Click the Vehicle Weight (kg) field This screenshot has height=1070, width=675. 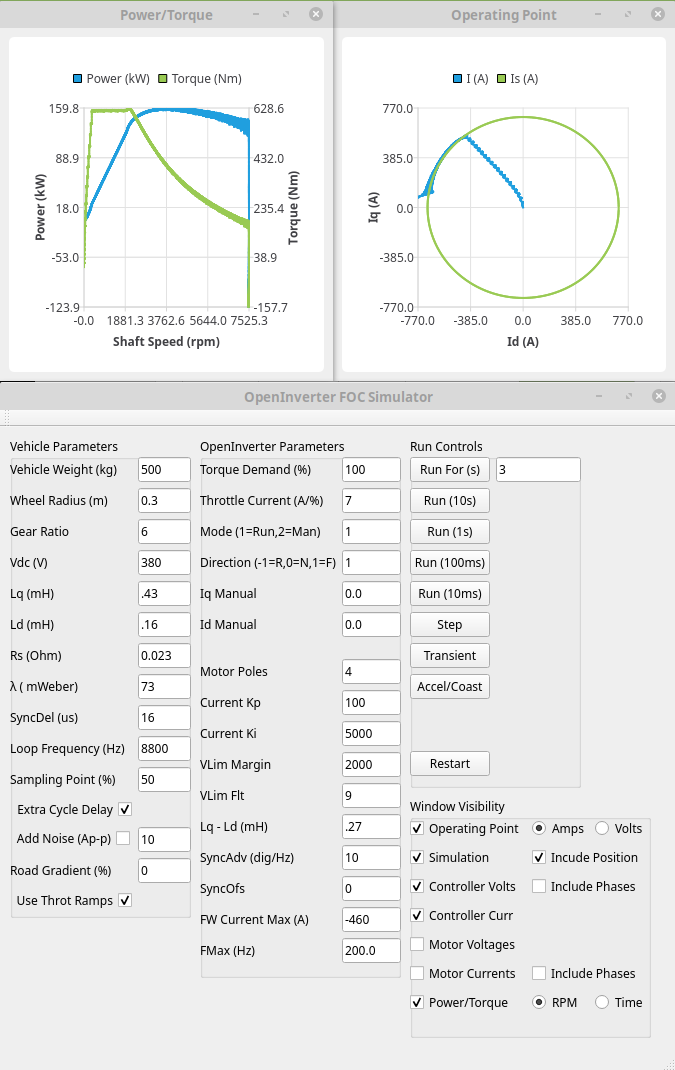point(164,469)
